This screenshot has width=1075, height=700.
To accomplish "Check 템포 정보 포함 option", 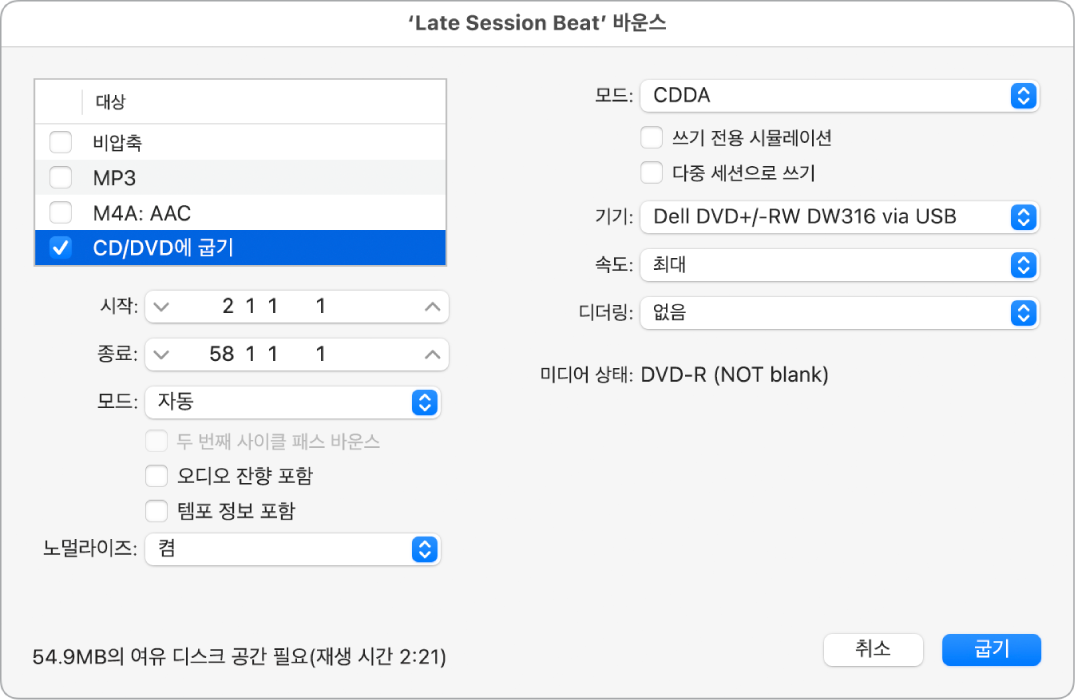I will pos(156,511).
